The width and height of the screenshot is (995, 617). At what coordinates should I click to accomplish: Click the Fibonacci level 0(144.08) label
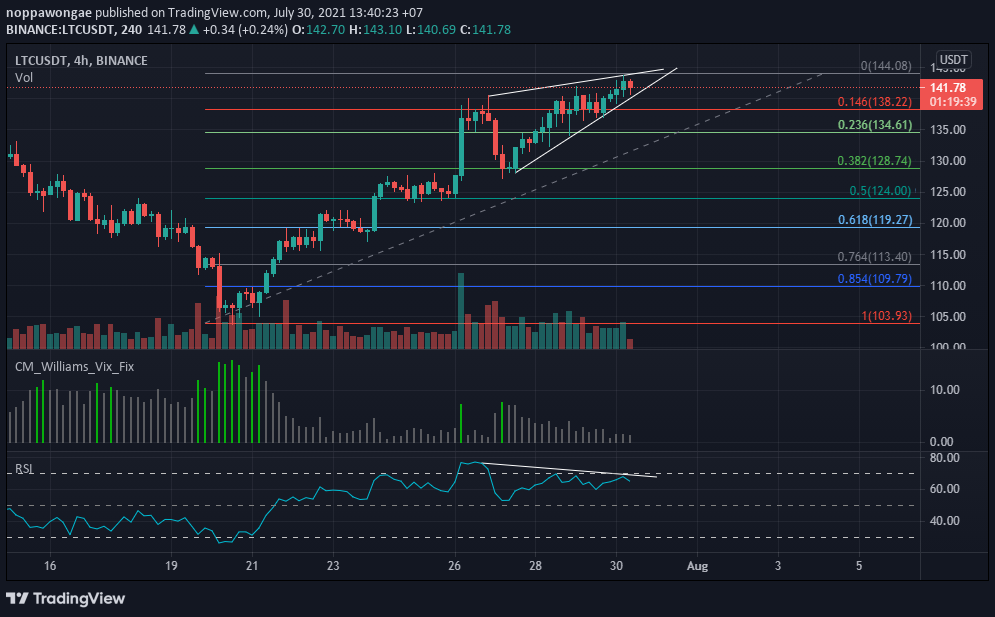click(886, 66)
